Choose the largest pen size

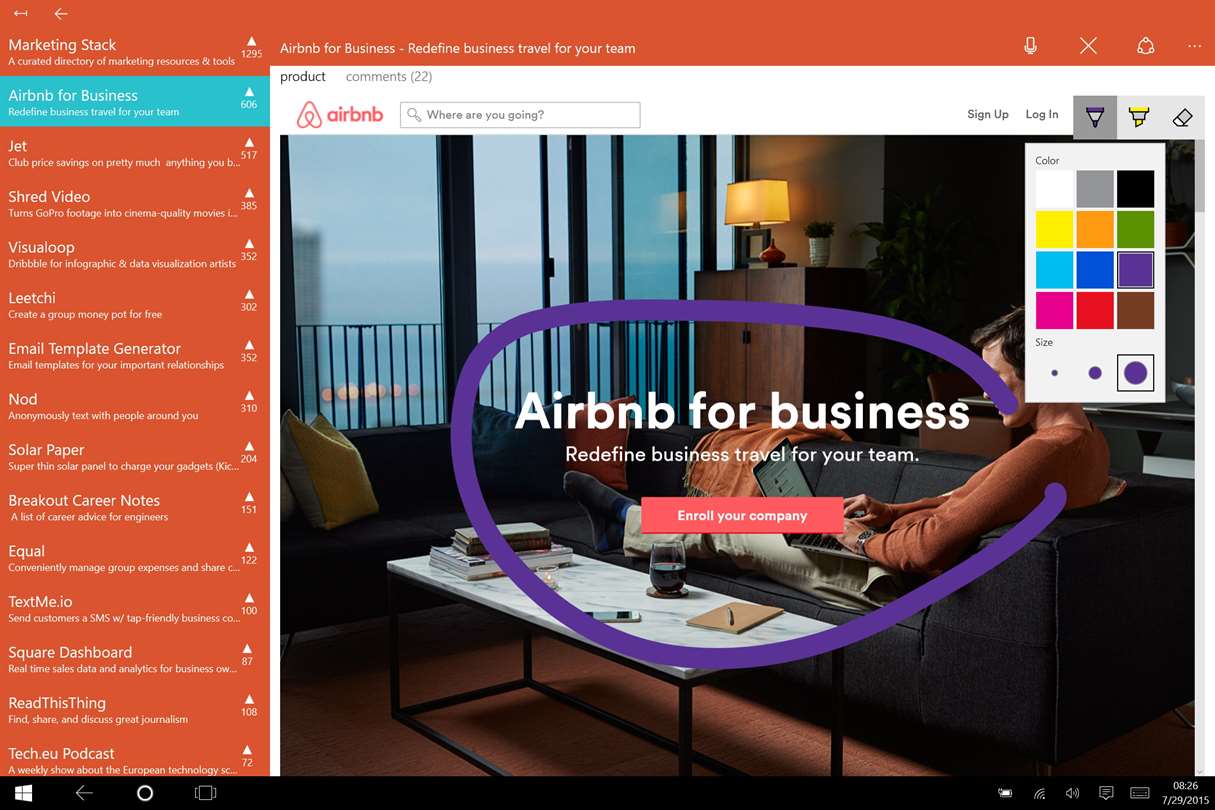(1136, 373)
